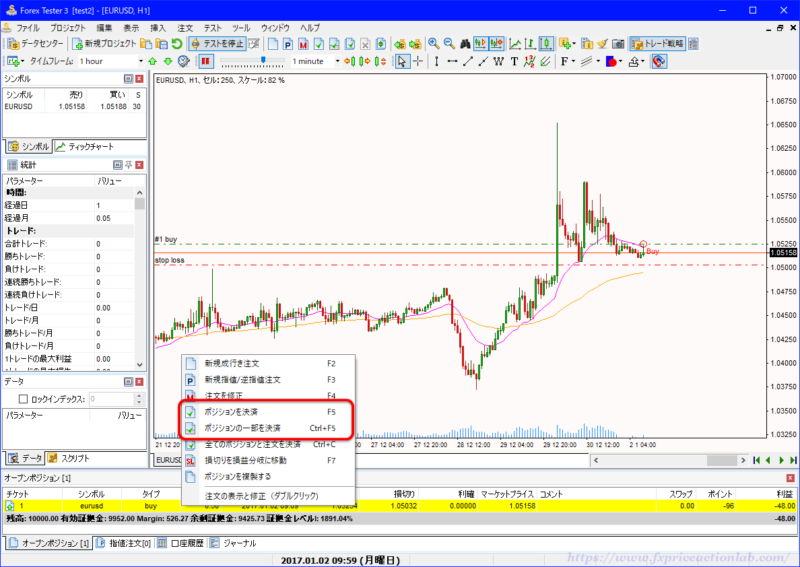The height and width of the screenshot is (567, 800).
Task: Click the zoom out magnifier icon
Action: (448, 44)
